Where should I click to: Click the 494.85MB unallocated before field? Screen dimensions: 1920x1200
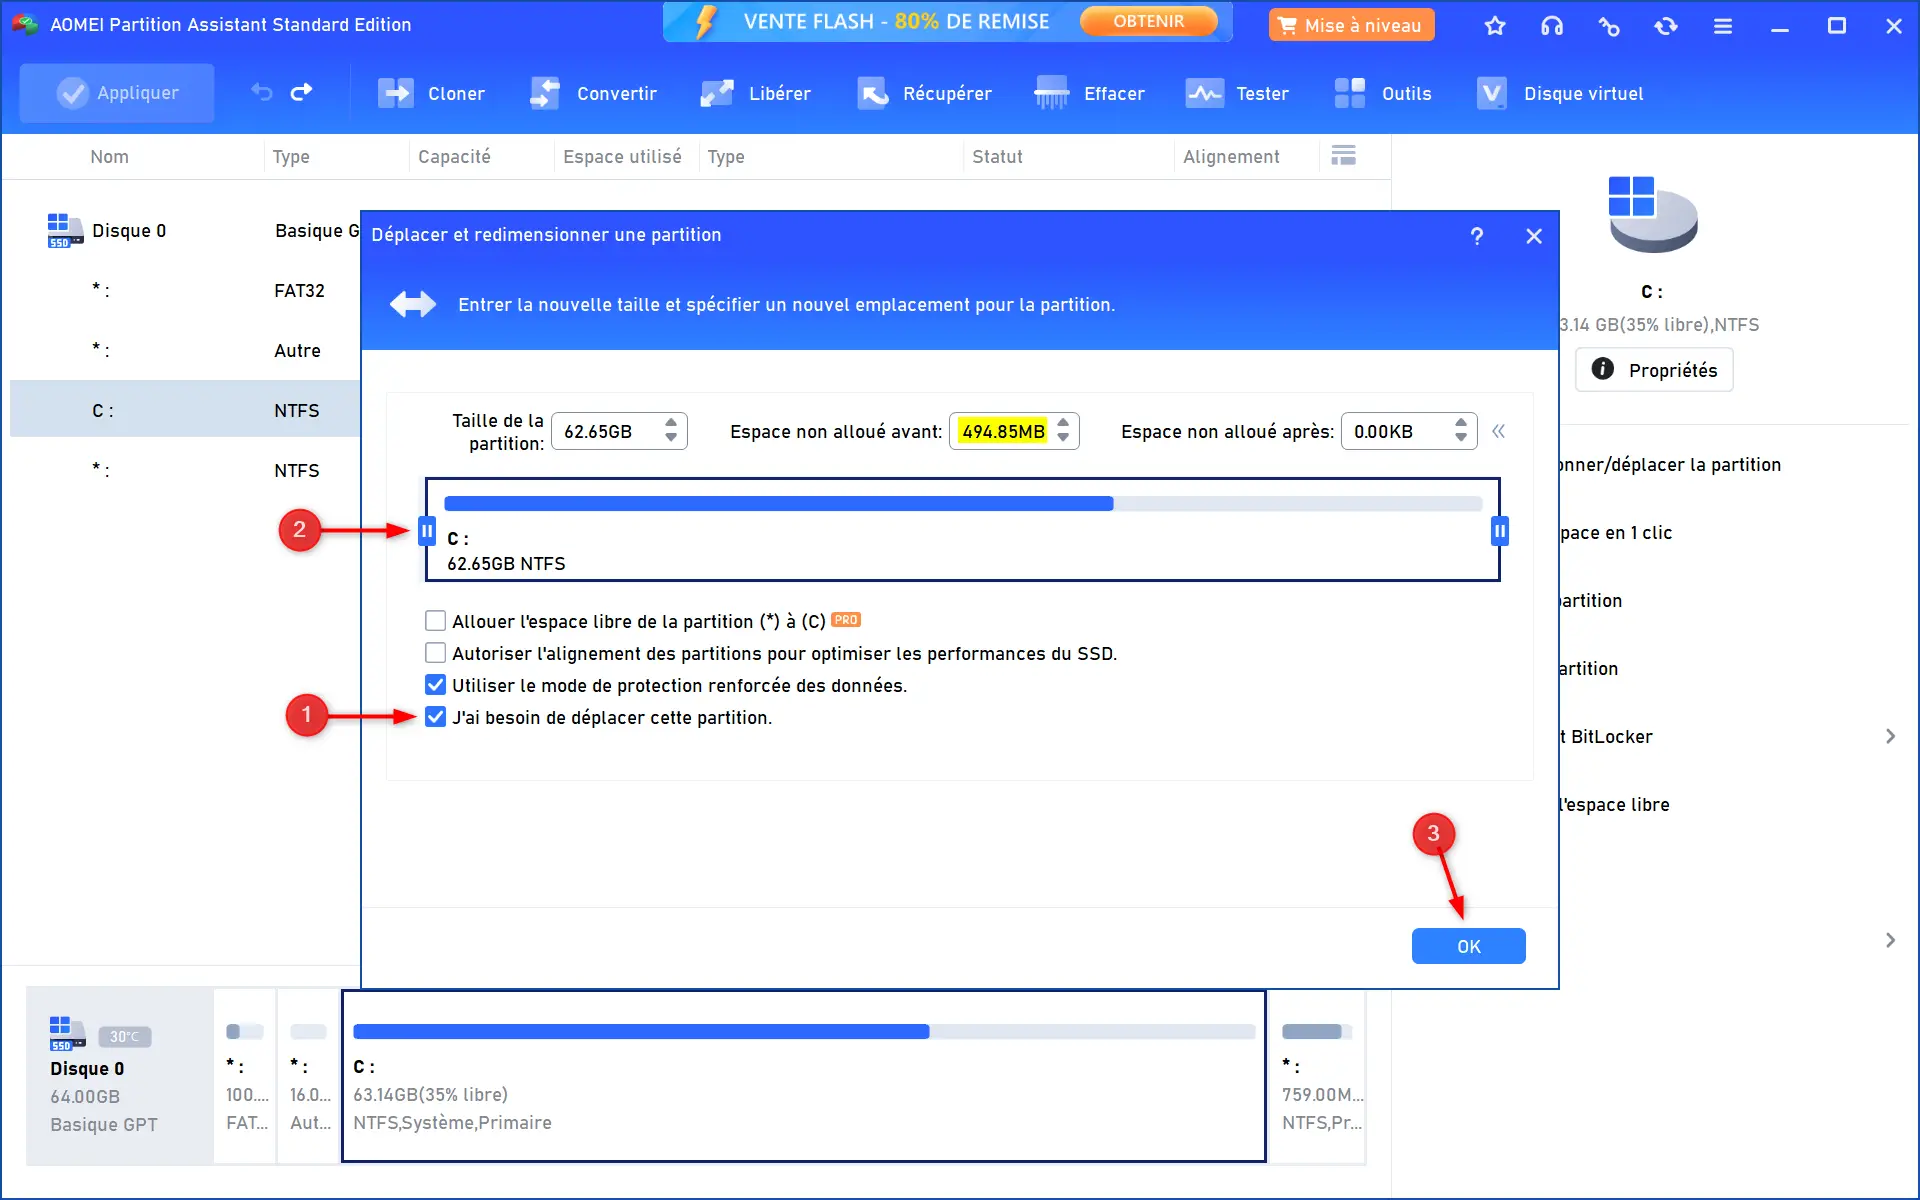1002,431
